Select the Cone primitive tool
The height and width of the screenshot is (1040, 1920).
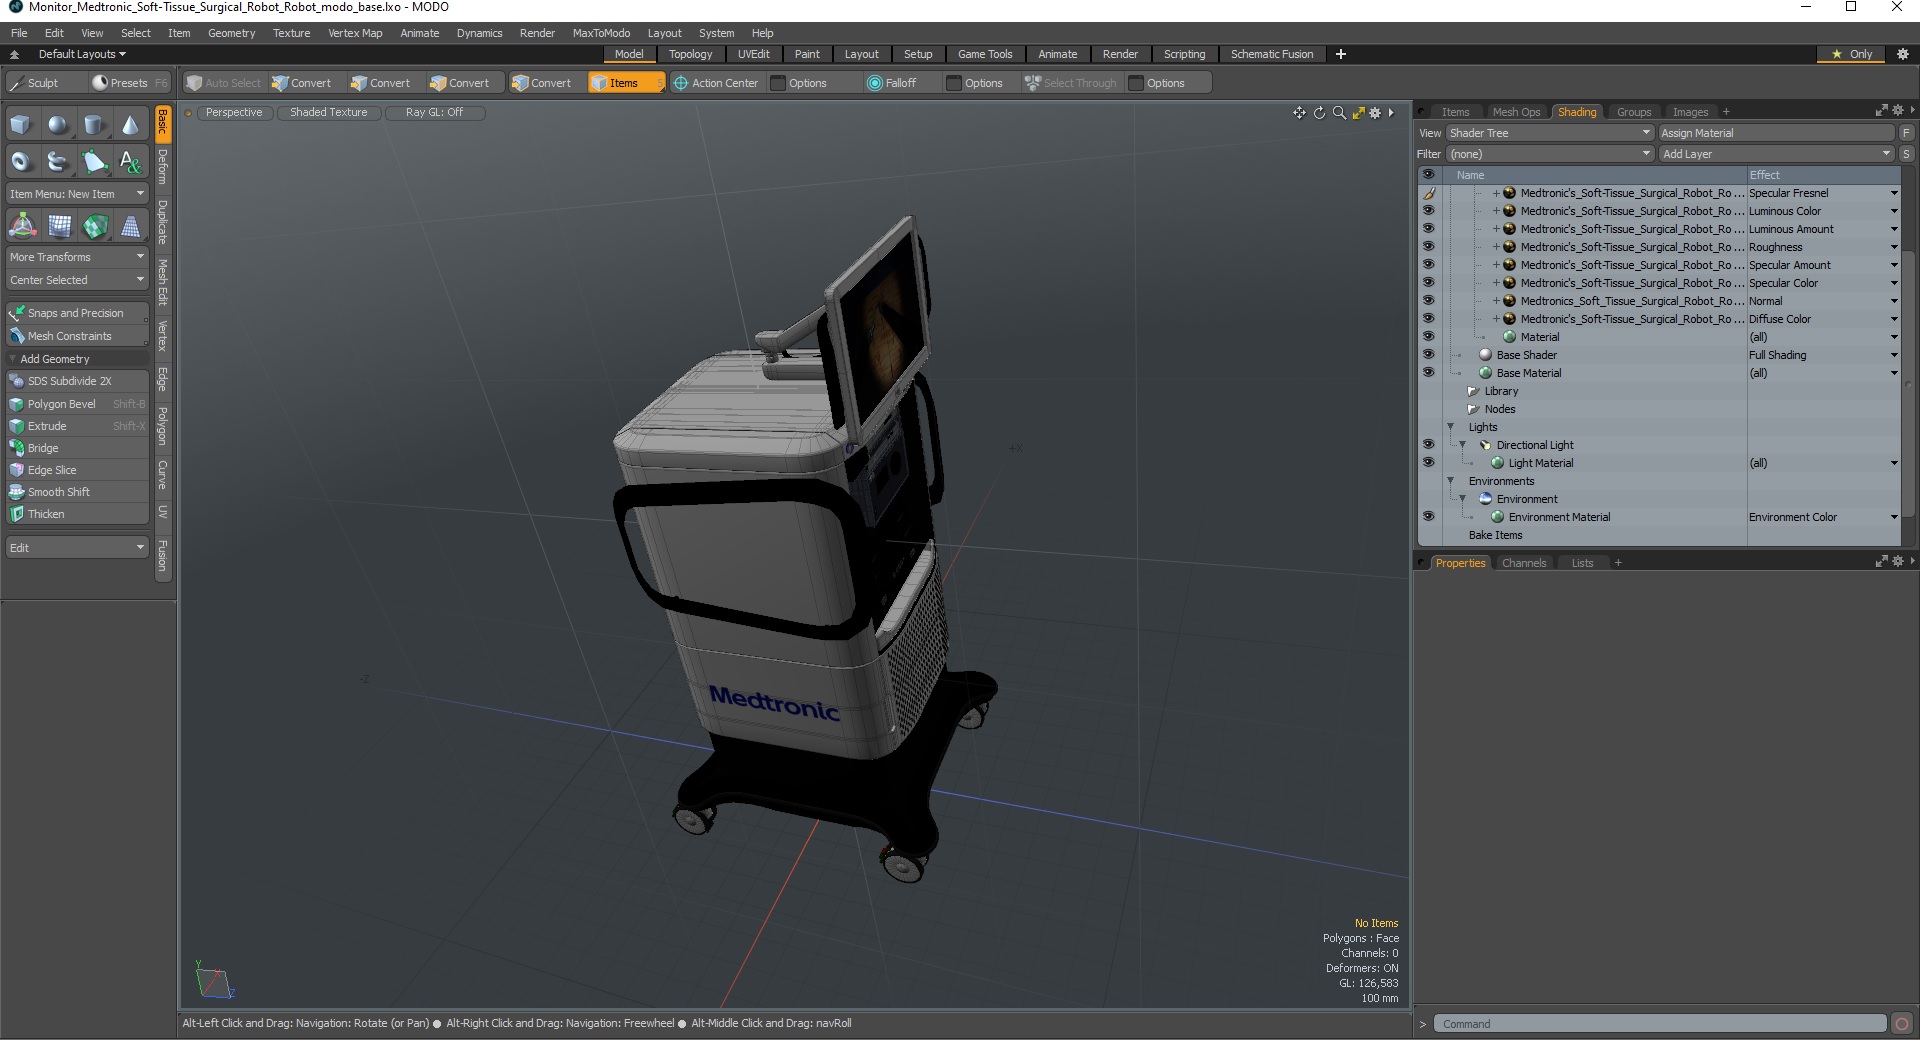click(130, 125)
